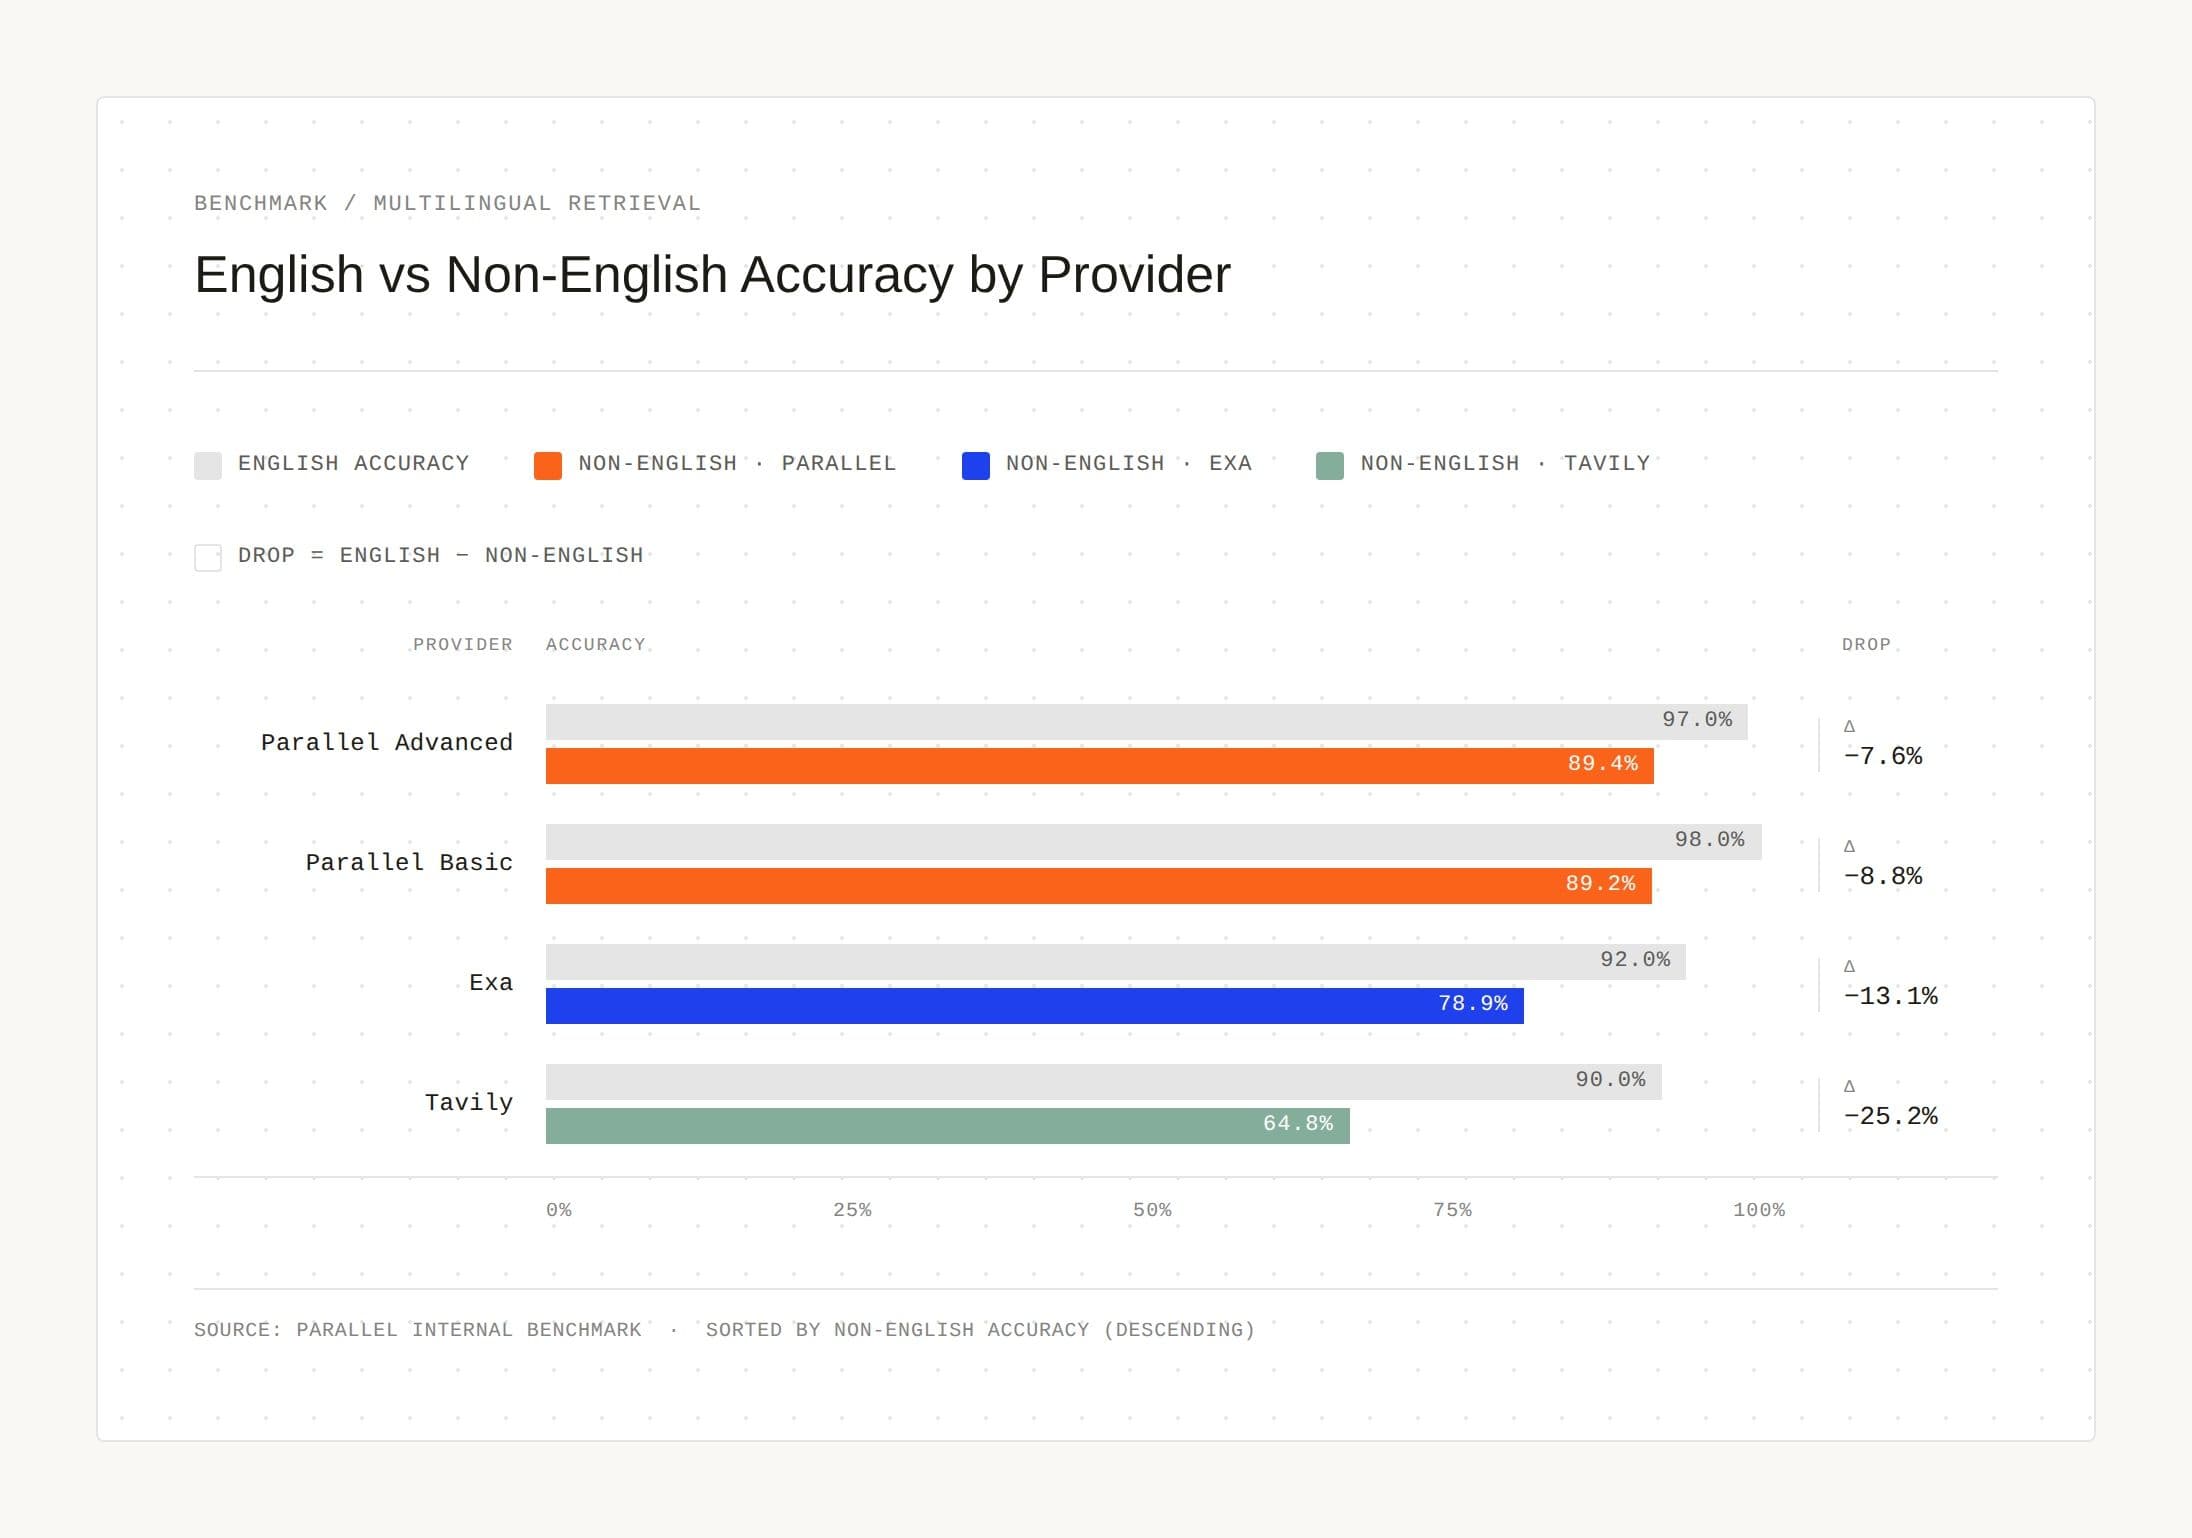Select the blue Exa 78.9% bar
The height and width of the screenshot is (1538, 2192).
click(x=1034, y=1006)
